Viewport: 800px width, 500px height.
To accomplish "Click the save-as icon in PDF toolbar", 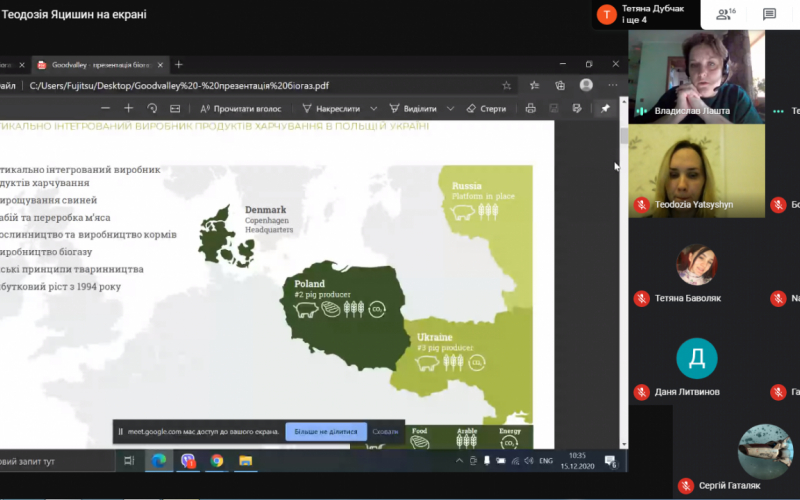I will 577,108.
